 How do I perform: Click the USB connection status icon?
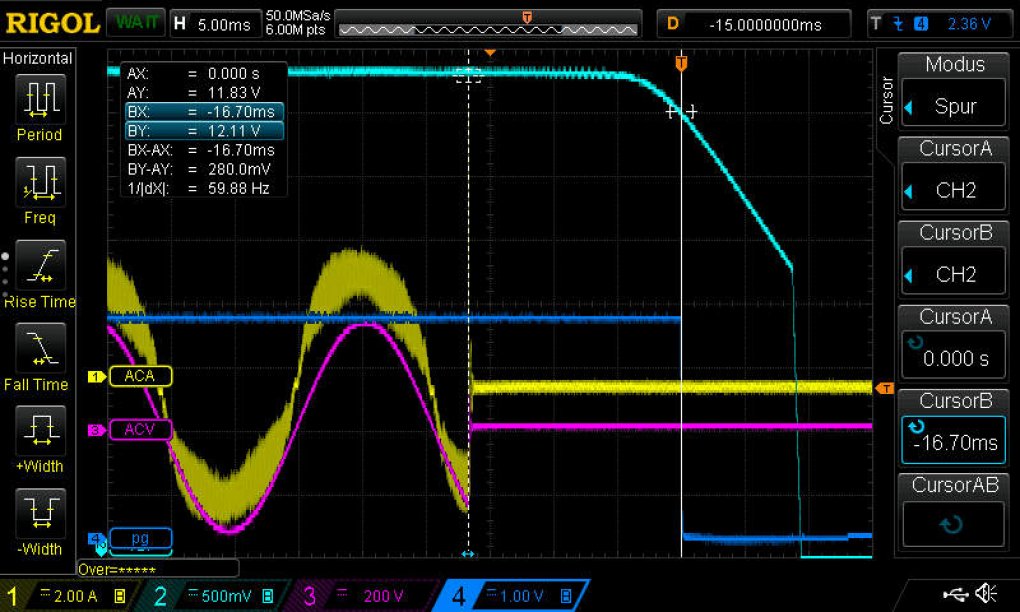(954, 594)
